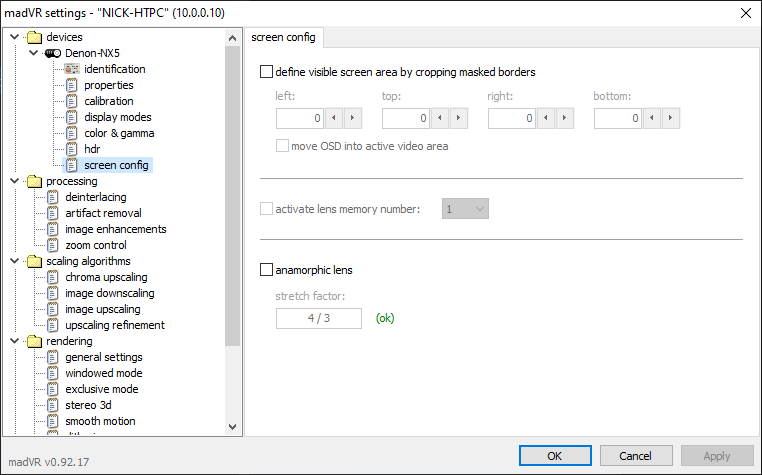The height and width of the screenshot is (475, 762).
Task: Collapse the processing tree node
Action: tap(14, 181)
